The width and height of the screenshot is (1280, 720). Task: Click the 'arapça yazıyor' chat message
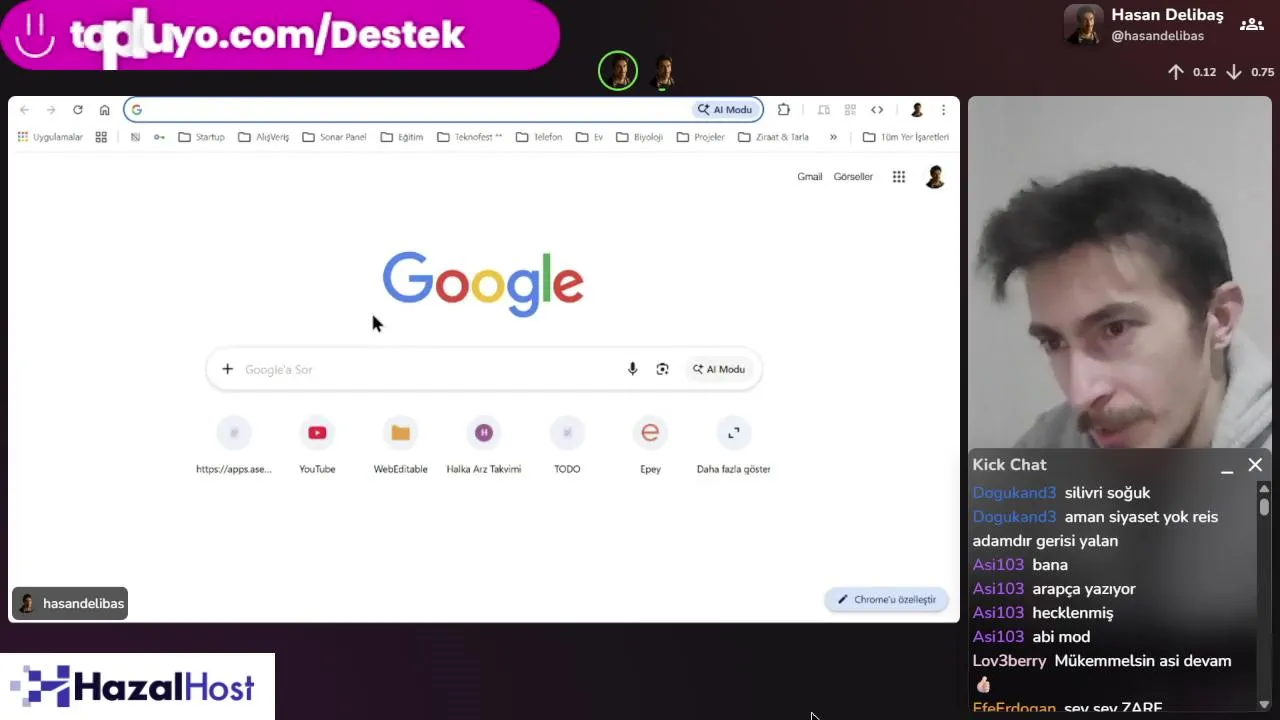1084,589
